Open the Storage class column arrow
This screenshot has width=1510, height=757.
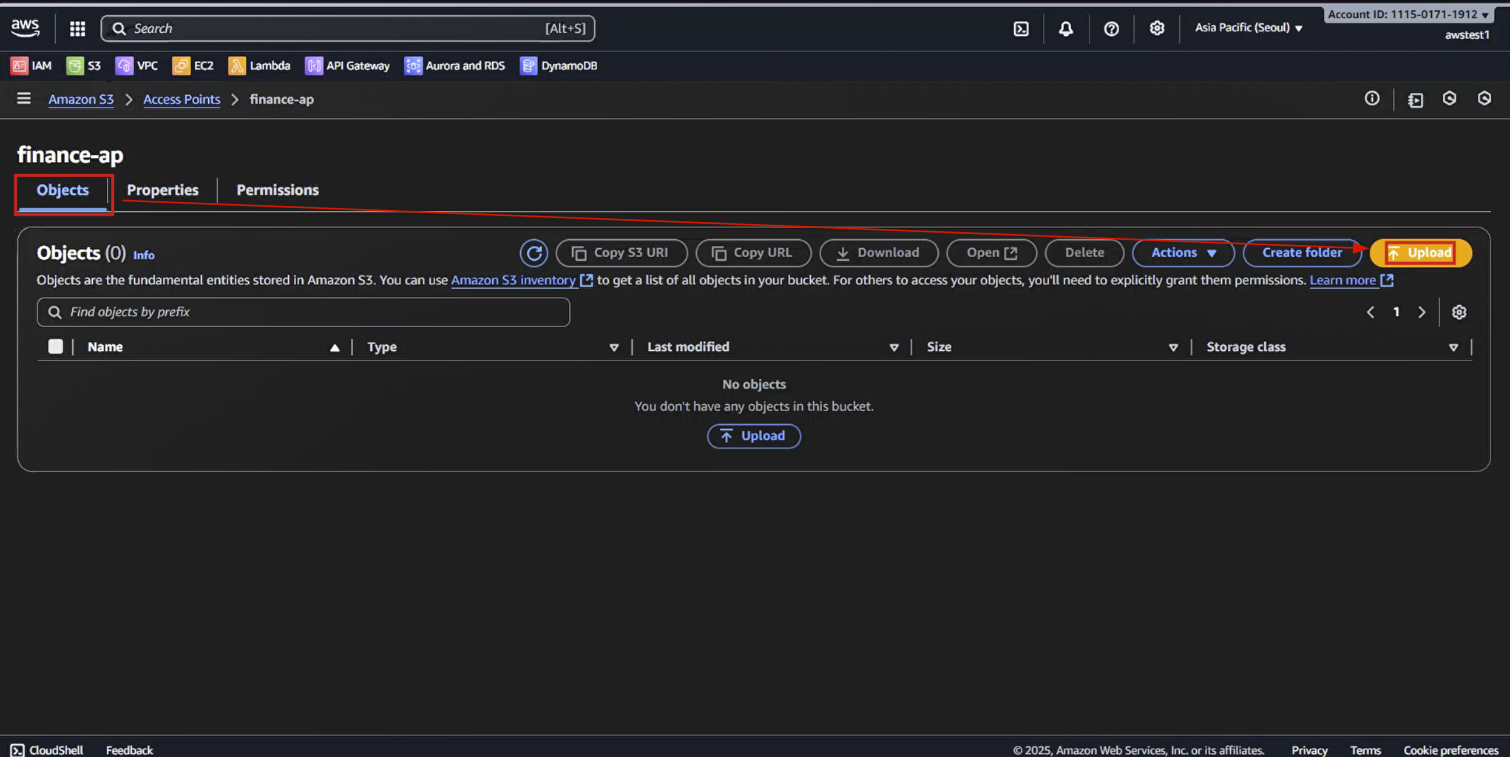point(1453,348)
